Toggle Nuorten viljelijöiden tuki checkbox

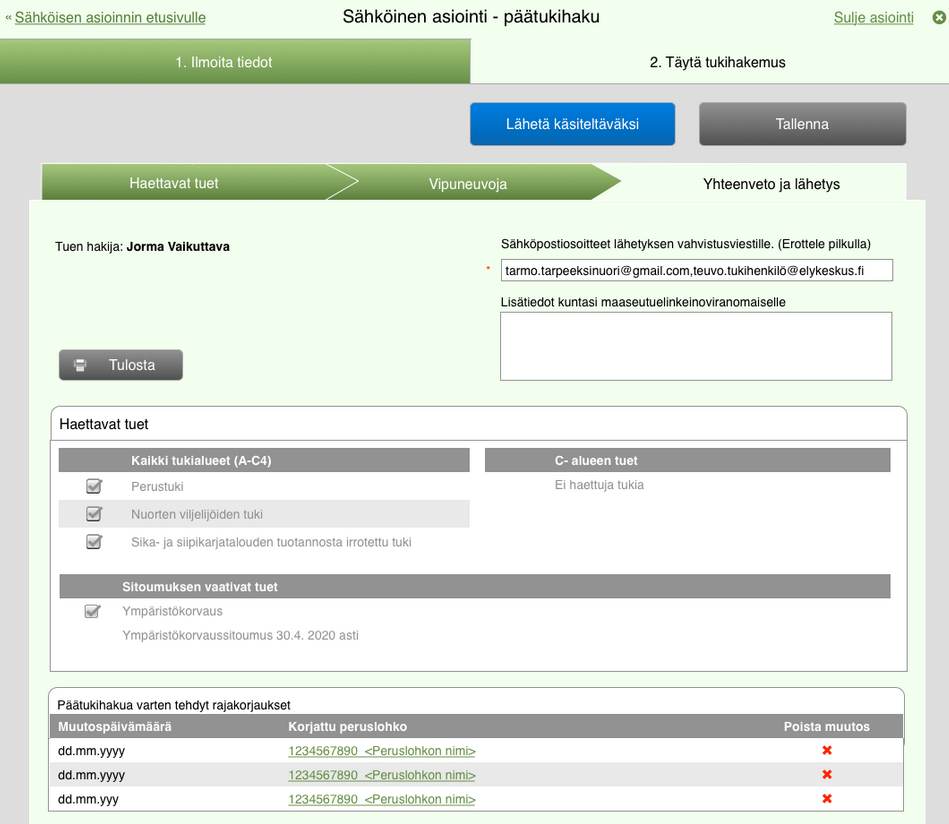(94, 514)
